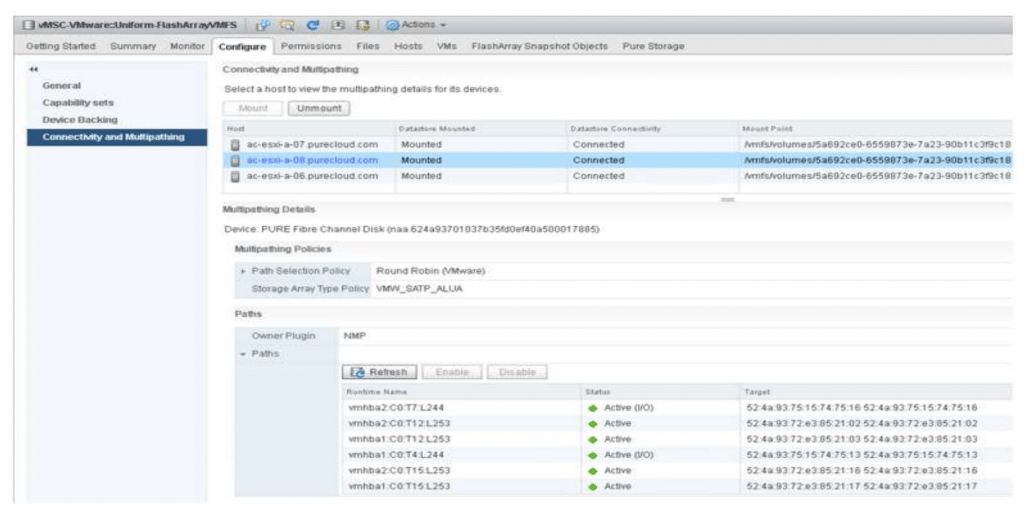Collapse the Paths section triangle
Screen dimensions: 1024x525
pyautogui.click(x=243, y=354)
